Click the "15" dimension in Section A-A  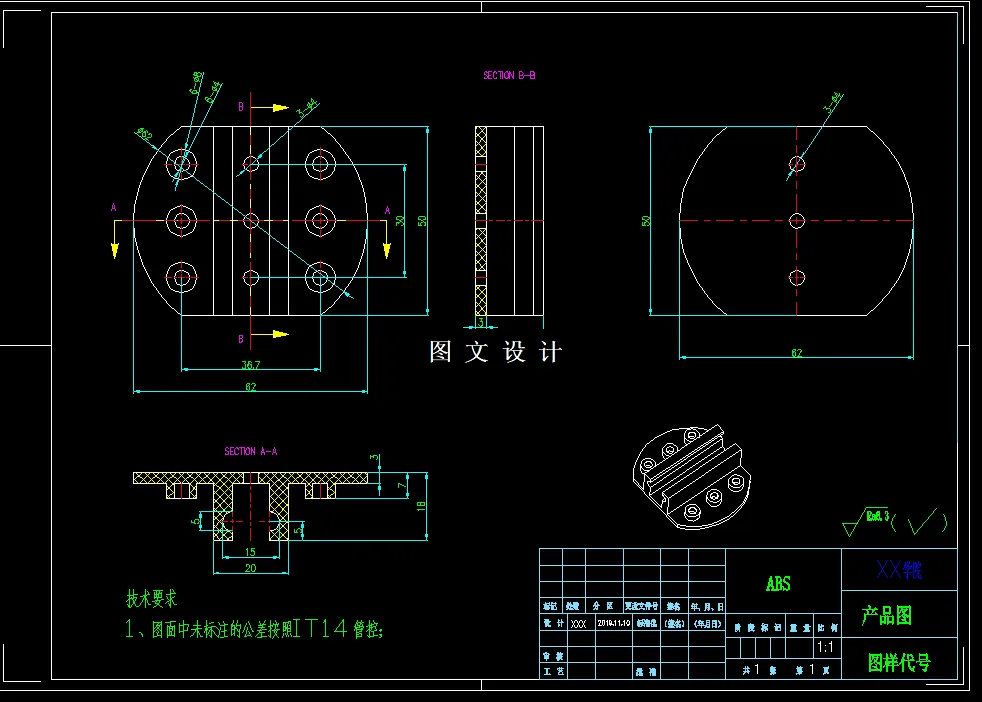pos(250,552)
